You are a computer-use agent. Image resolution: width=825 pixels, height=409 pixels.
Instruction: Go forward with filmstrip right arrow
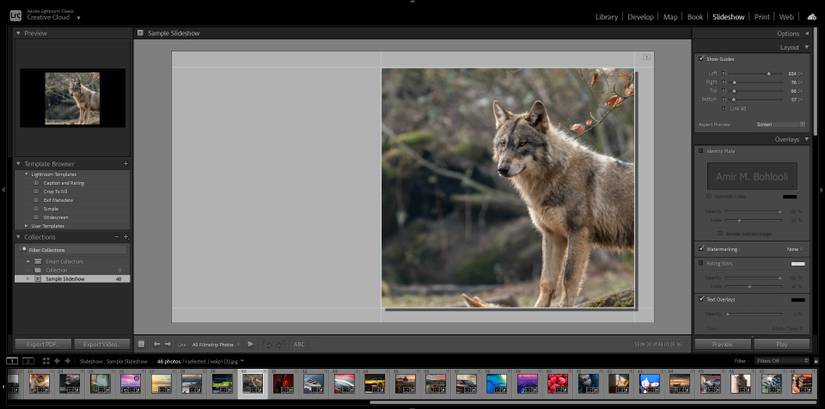point(67,361)
